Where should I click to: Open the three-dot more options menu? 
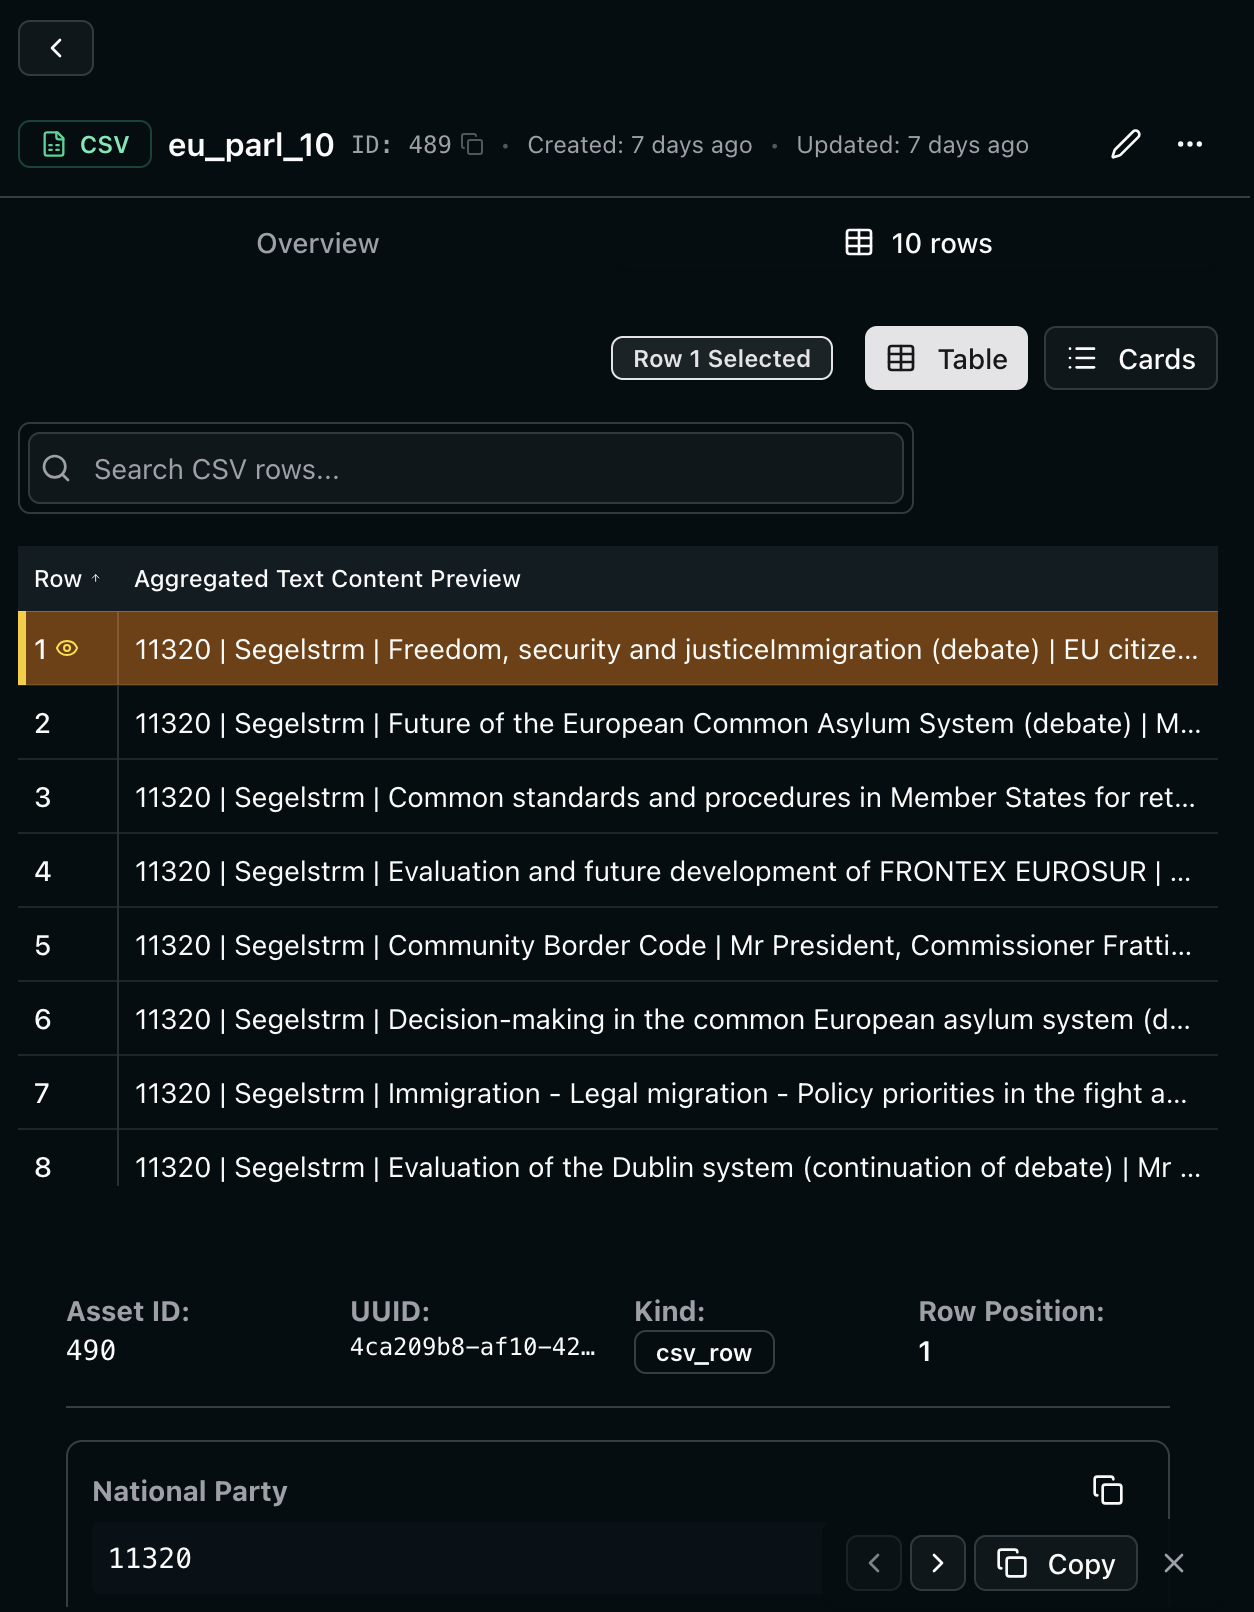(x=1190, y=145)
